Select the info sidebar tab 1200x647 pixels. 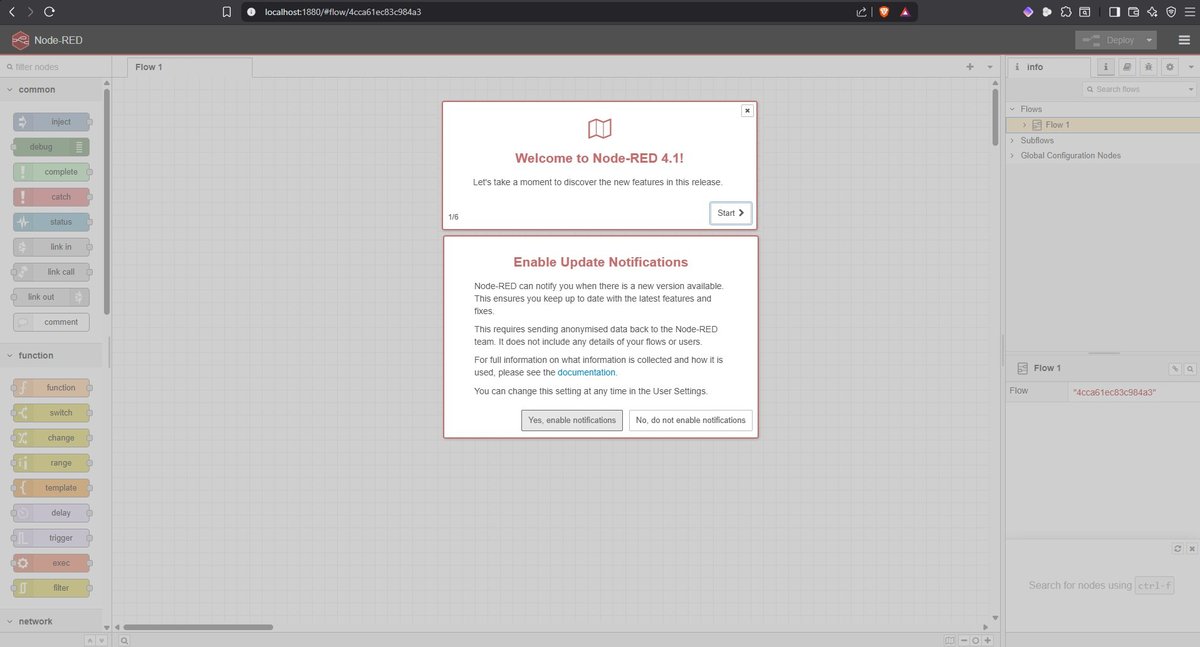click(1048, 67)
